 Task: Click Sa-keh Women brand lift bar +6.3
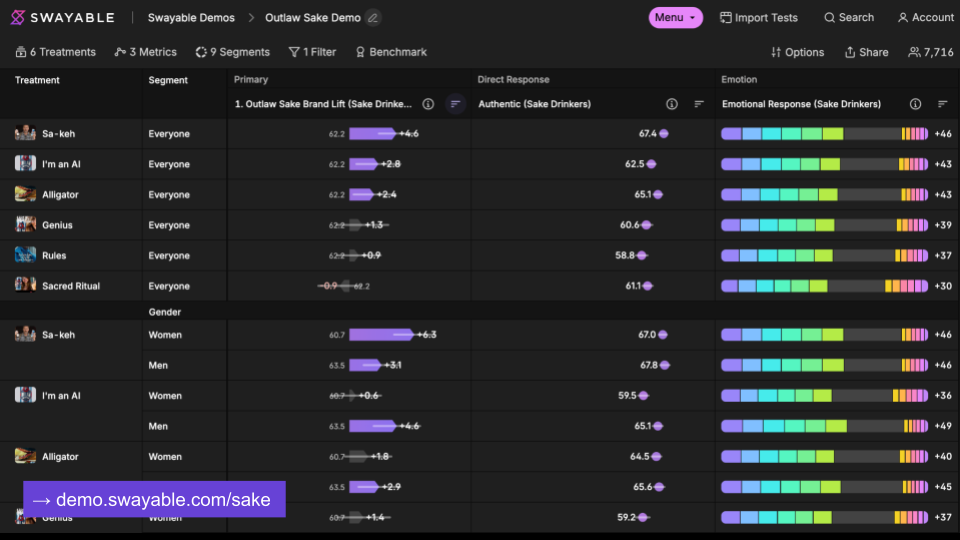click(383, 335)
